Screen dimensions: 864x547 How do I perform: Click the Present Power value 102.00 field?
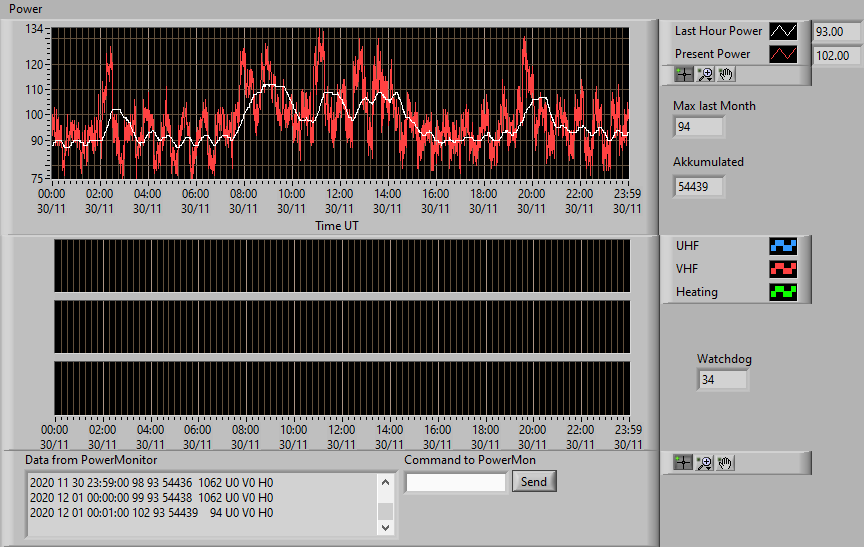point(837,56)
